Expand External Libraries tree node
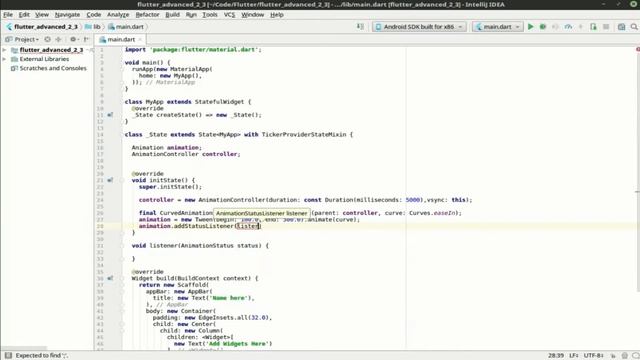Screen dimensions: 640x360 4,59
